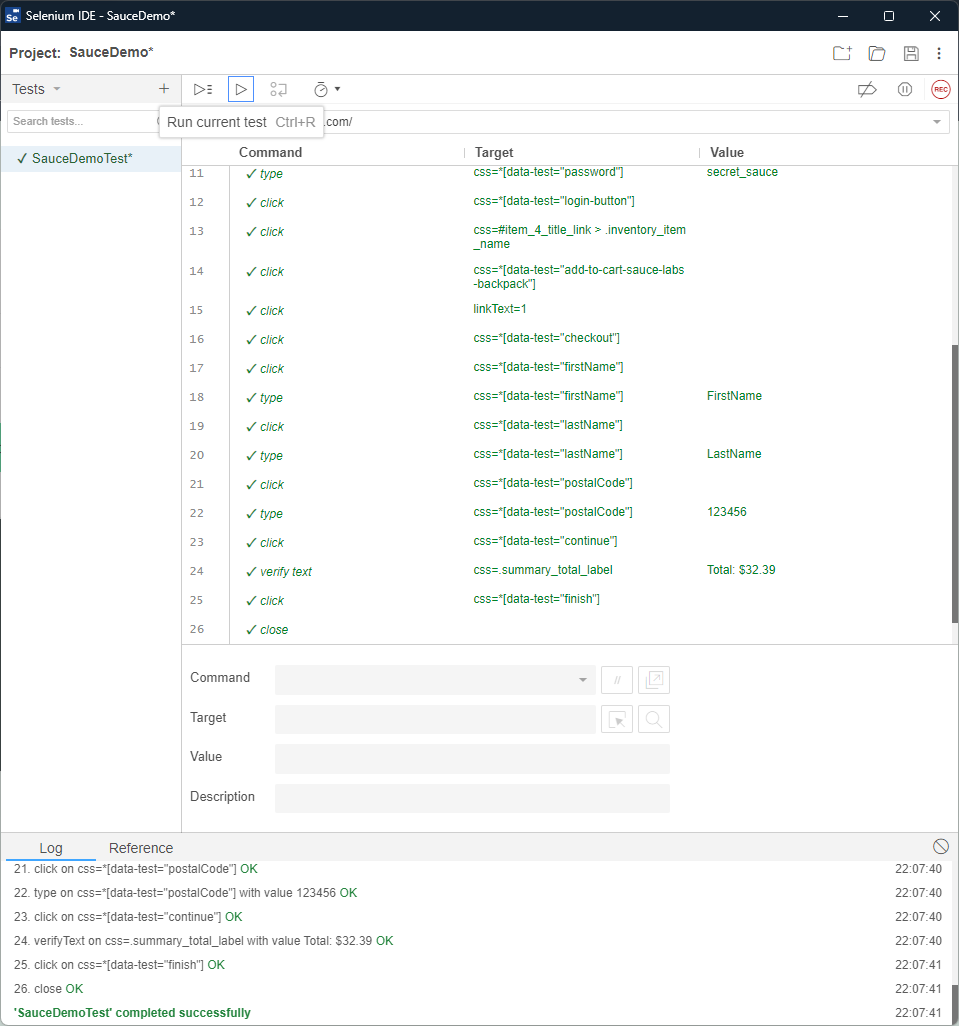The width and height of the screenshot is (959, 1026).
Task: Open the test execution speed timer icon
Action: coord(321,89)
